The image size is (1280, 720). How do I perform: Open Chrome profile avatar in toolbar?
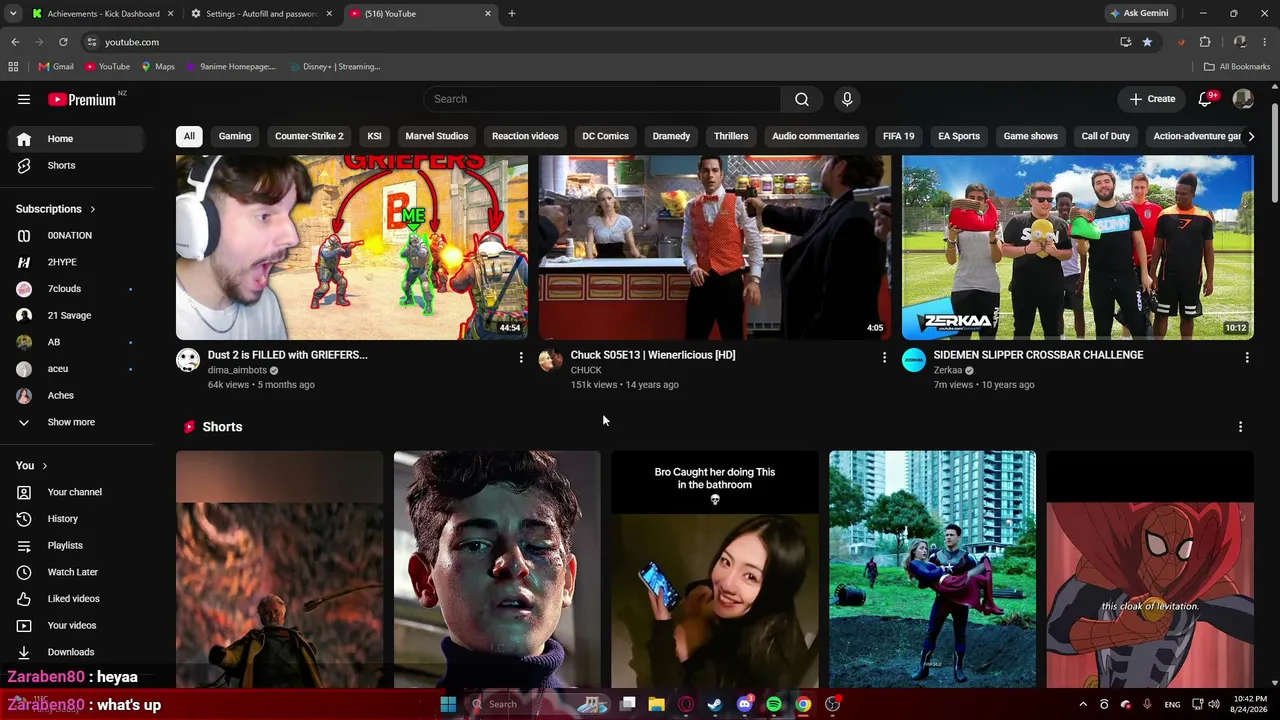(1240, 42)
